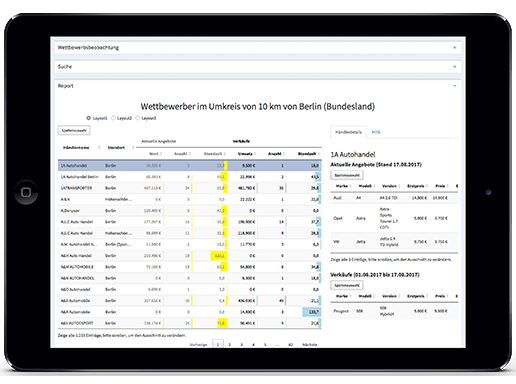Open the Händlerdetails tab
The height and width of the screenshot is (384, 516).
(x=348, y=132)
